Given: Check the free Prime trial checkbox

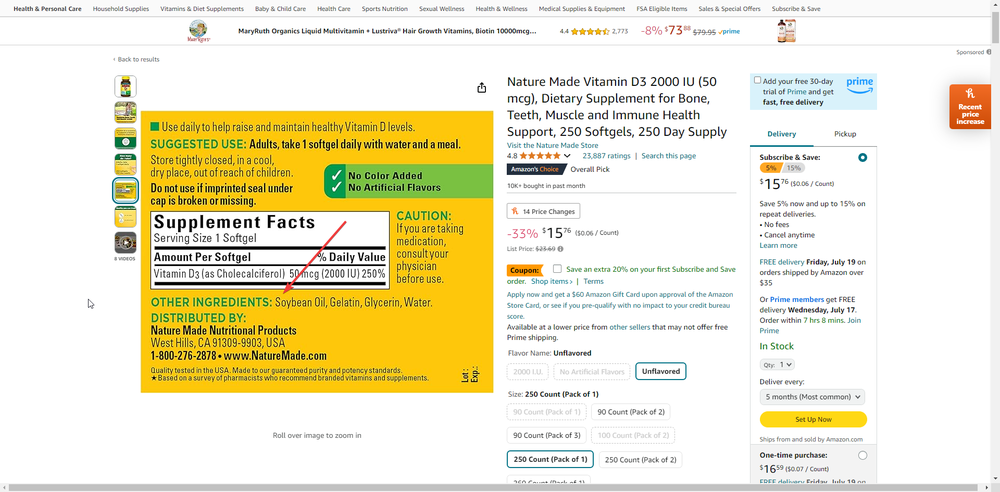Looking at the screenshot, I should [x=757, y=80].
